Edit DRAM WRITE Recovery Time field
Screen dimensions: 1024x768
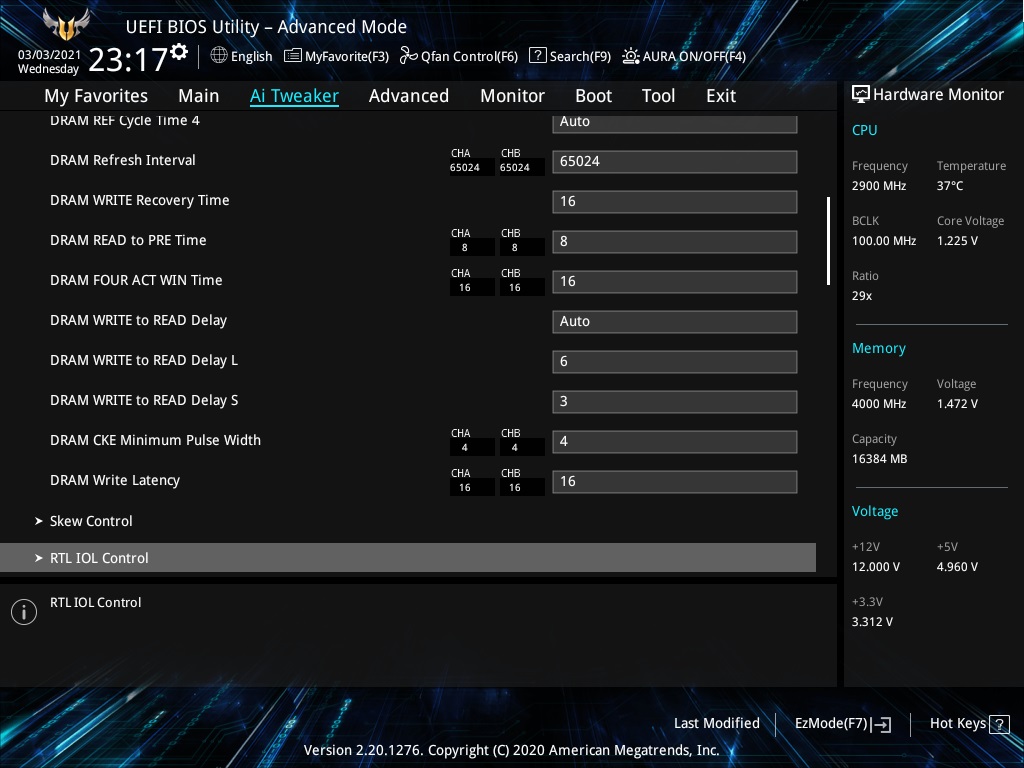click(x=675, y=201)
